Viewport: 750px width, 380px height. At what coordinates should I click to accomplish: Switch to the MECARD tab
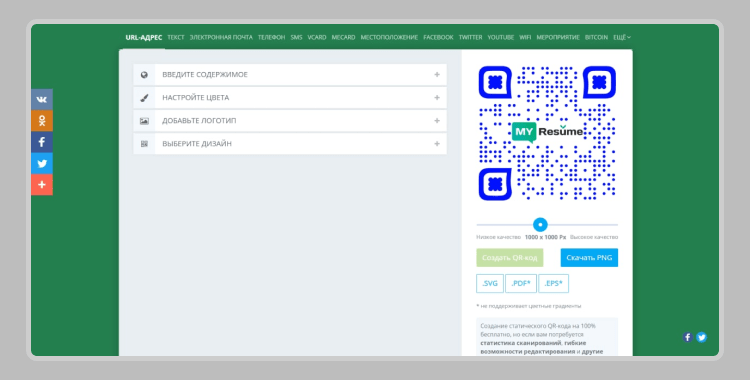point(343,37)
